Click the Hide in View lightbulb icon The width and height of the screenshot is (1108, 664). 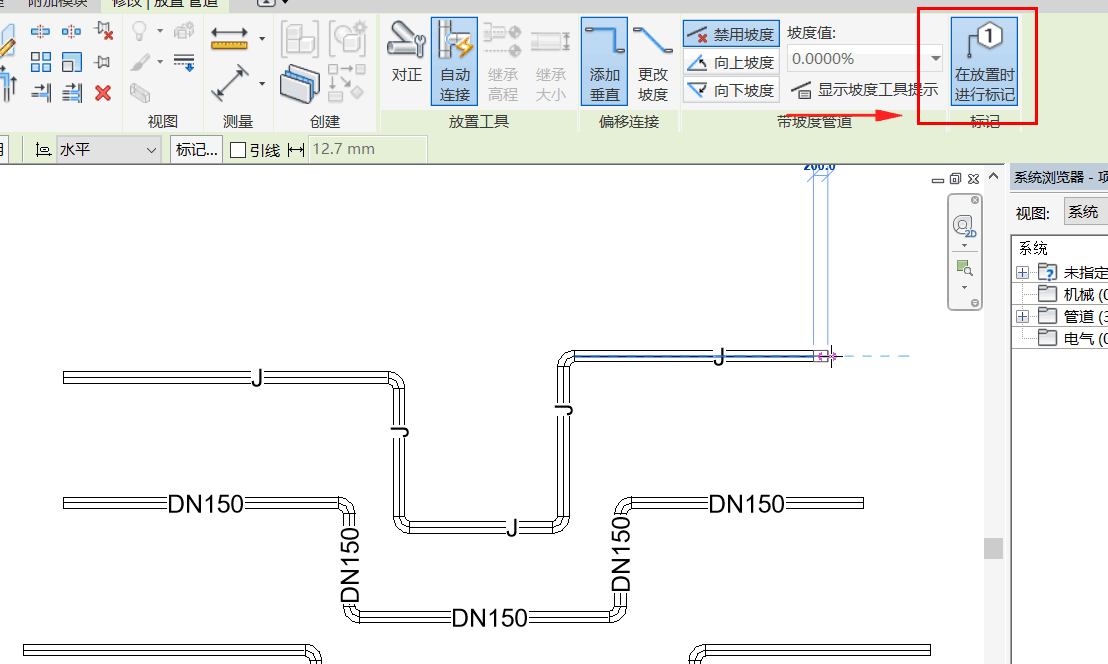click(140, 31)
